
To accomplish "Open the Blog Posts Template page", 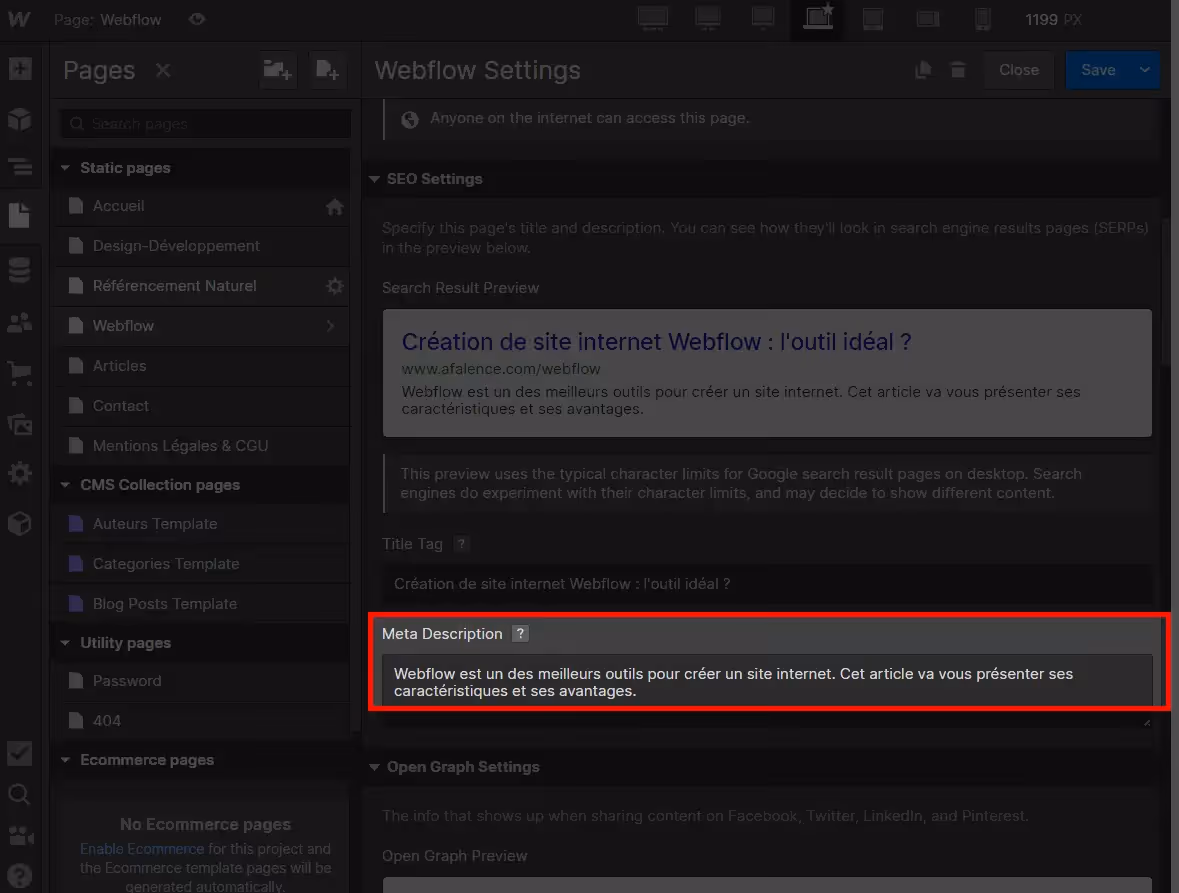I will [x=203, y=604].
